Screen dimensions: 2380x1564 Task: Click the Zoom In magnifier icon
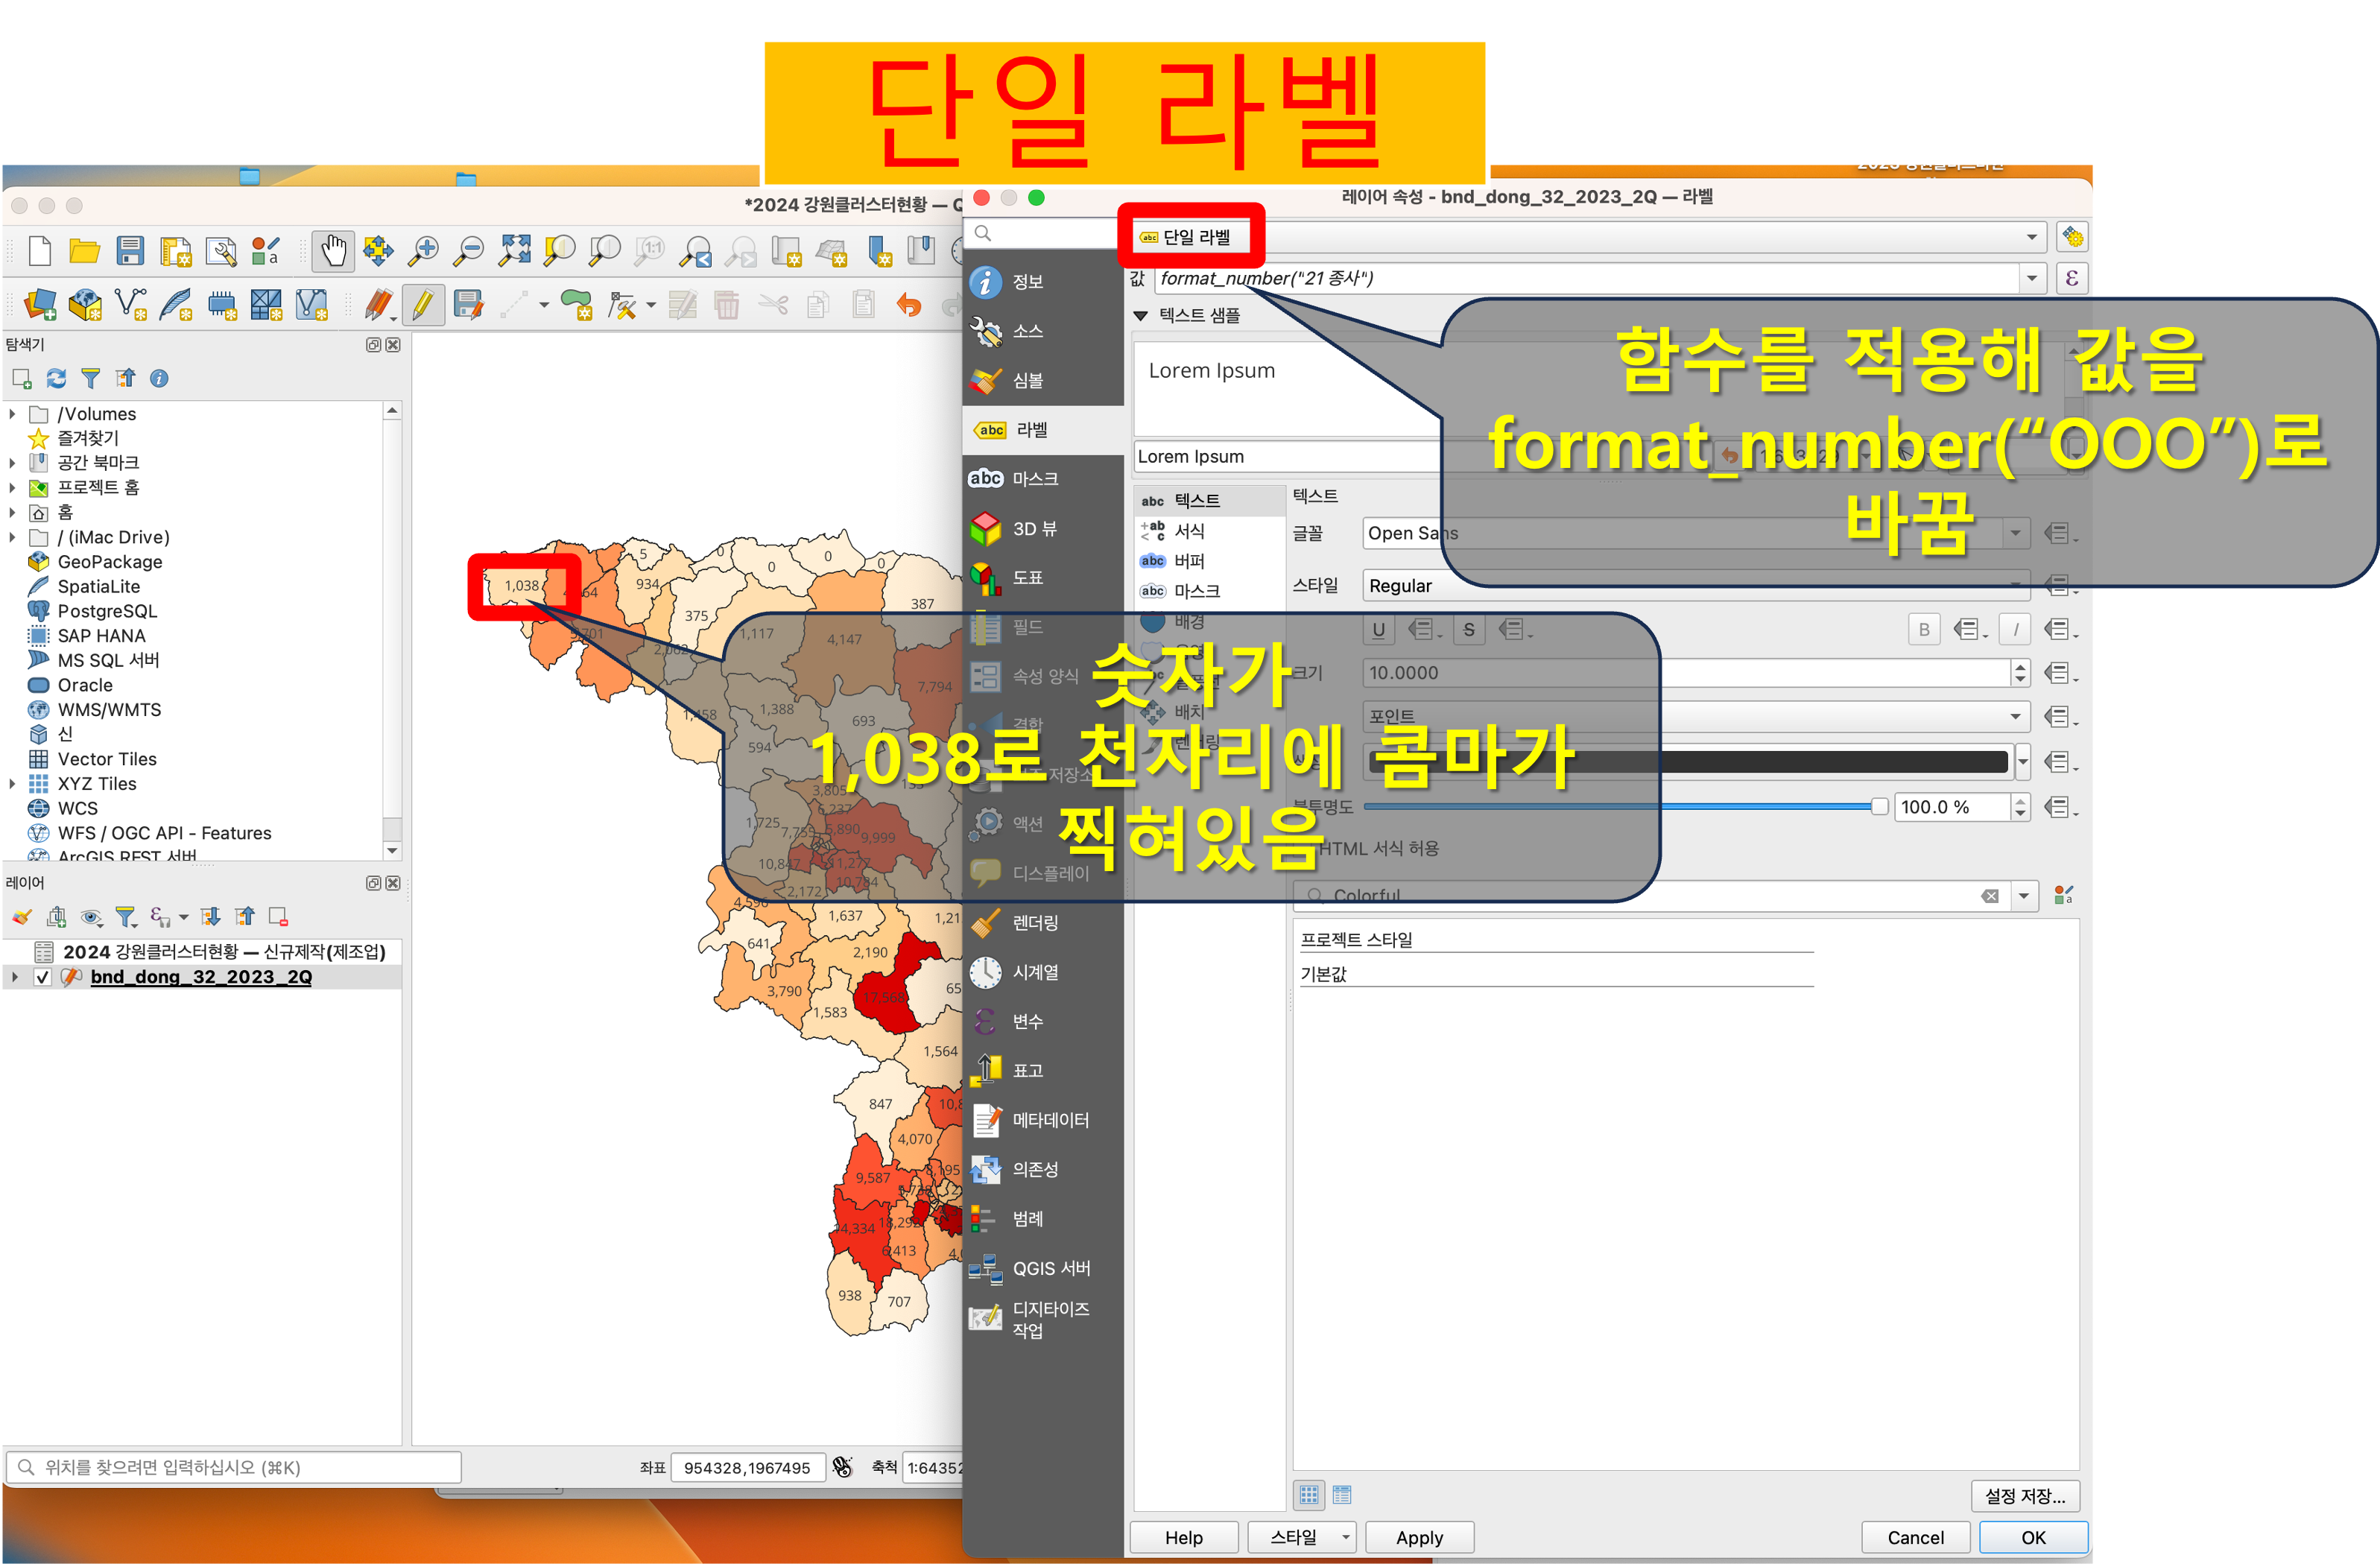click(x=424, y=251)
